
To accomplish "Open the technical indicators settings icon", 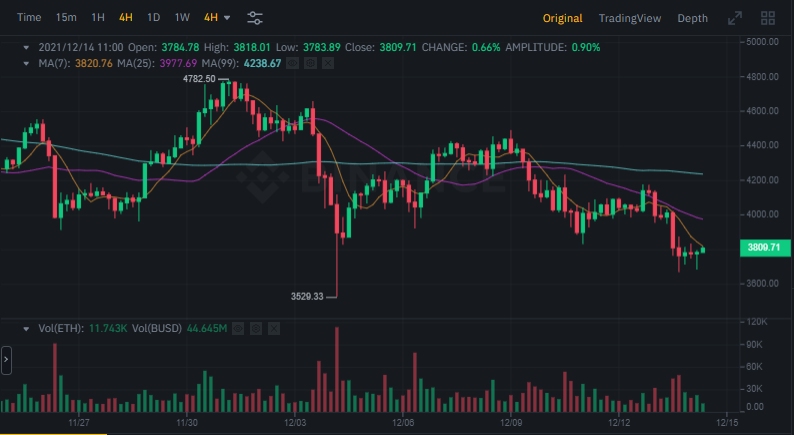I will click(x=255, y=18).
